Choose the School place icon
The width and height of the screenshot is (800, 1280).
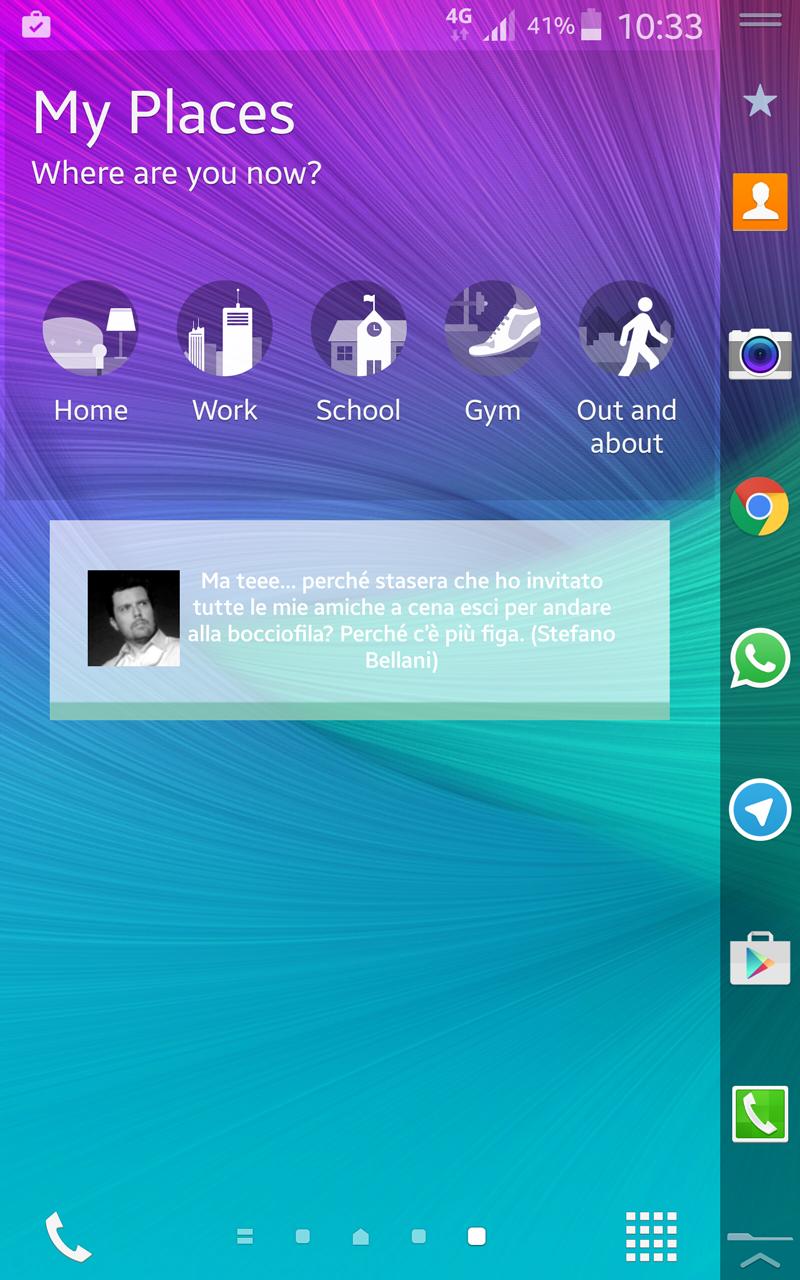click(358, 328)
